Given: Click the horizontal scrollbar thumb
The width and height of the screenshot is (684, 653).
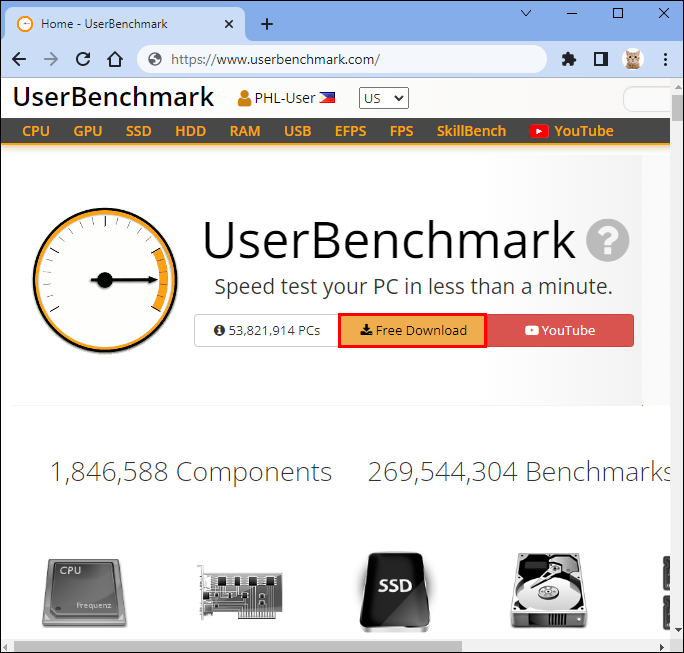Looking at the screenshot, I should [x=237, y=646].
